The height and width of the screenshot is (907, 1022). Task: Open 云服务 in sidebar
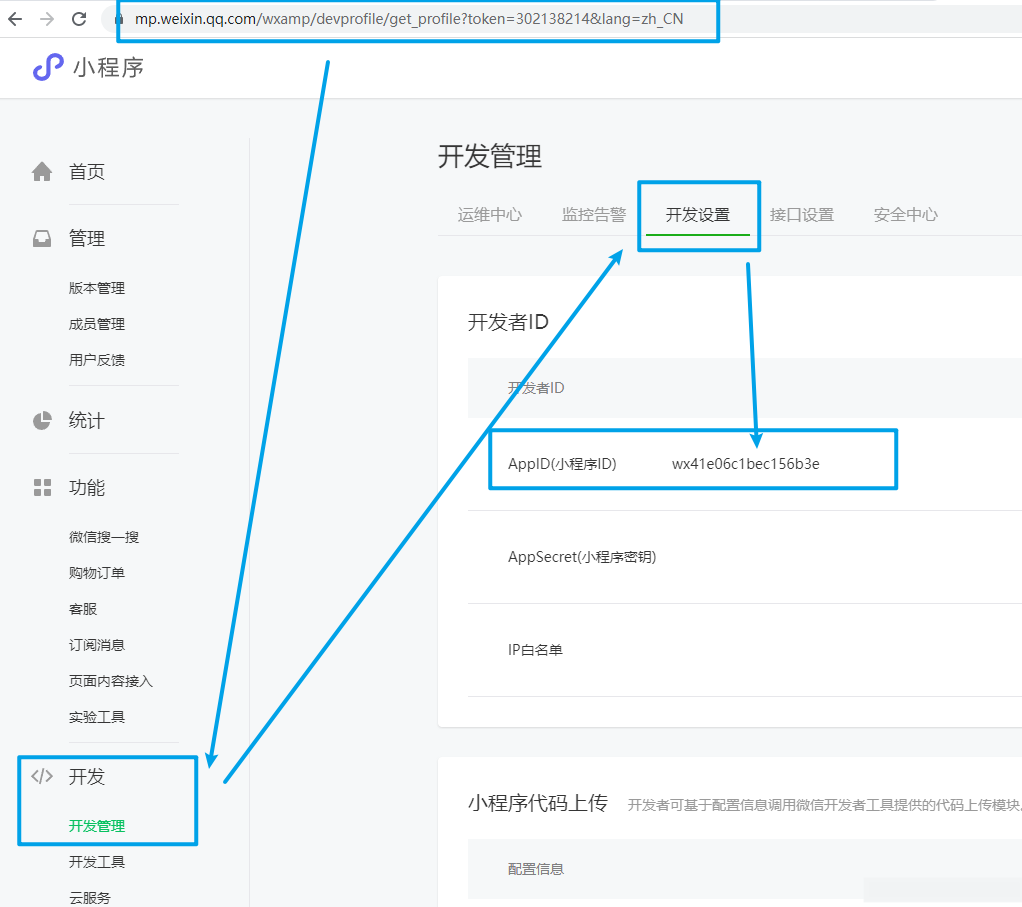[90, 898]
